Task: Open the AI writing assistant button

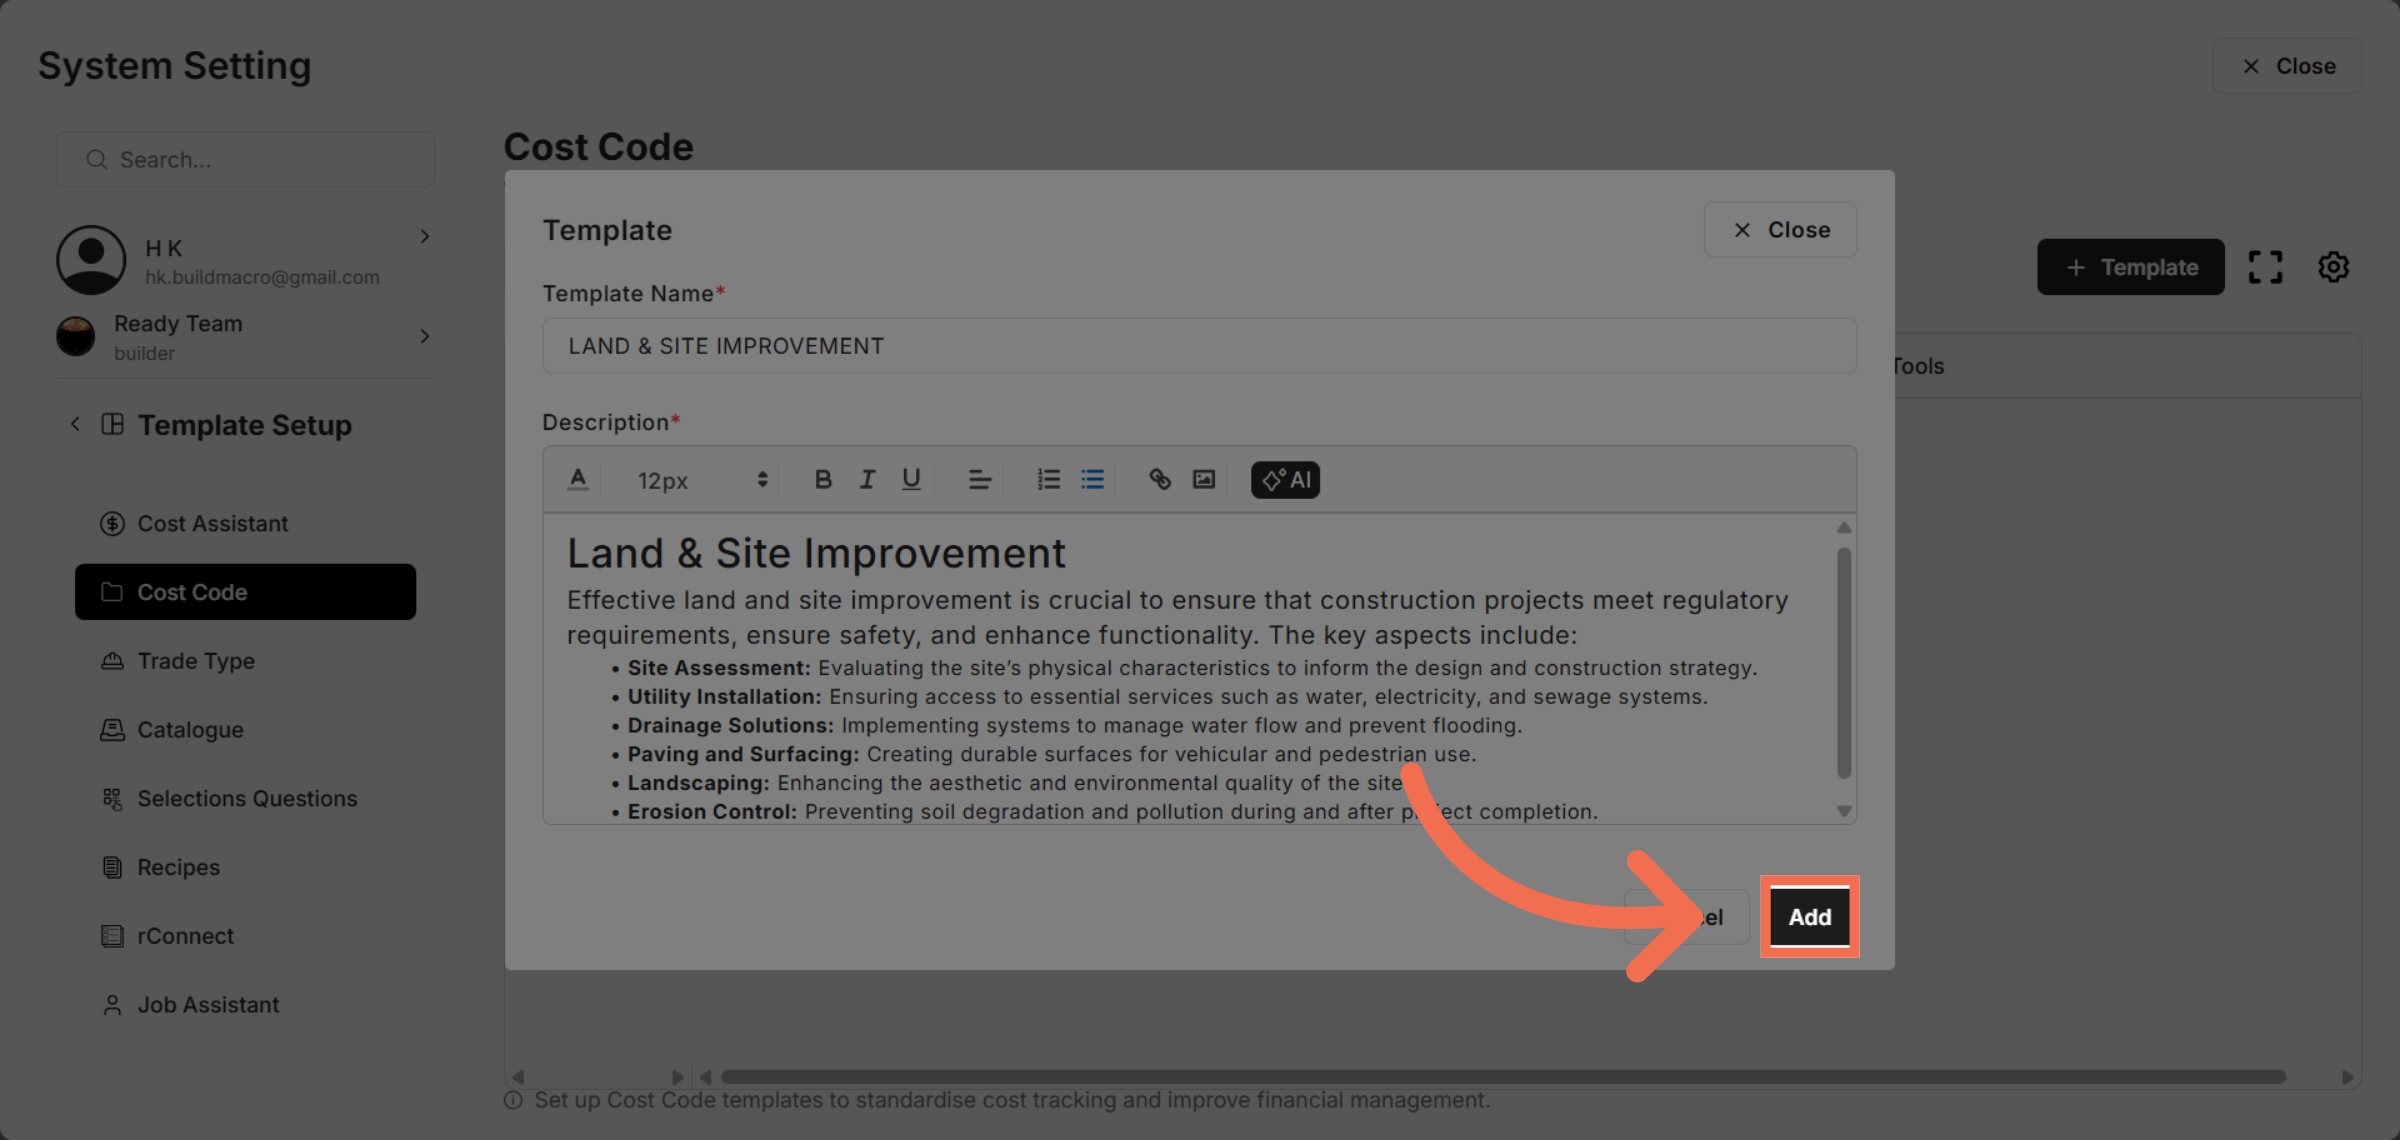Action: pyautogui.click(x=1285, y=480)
